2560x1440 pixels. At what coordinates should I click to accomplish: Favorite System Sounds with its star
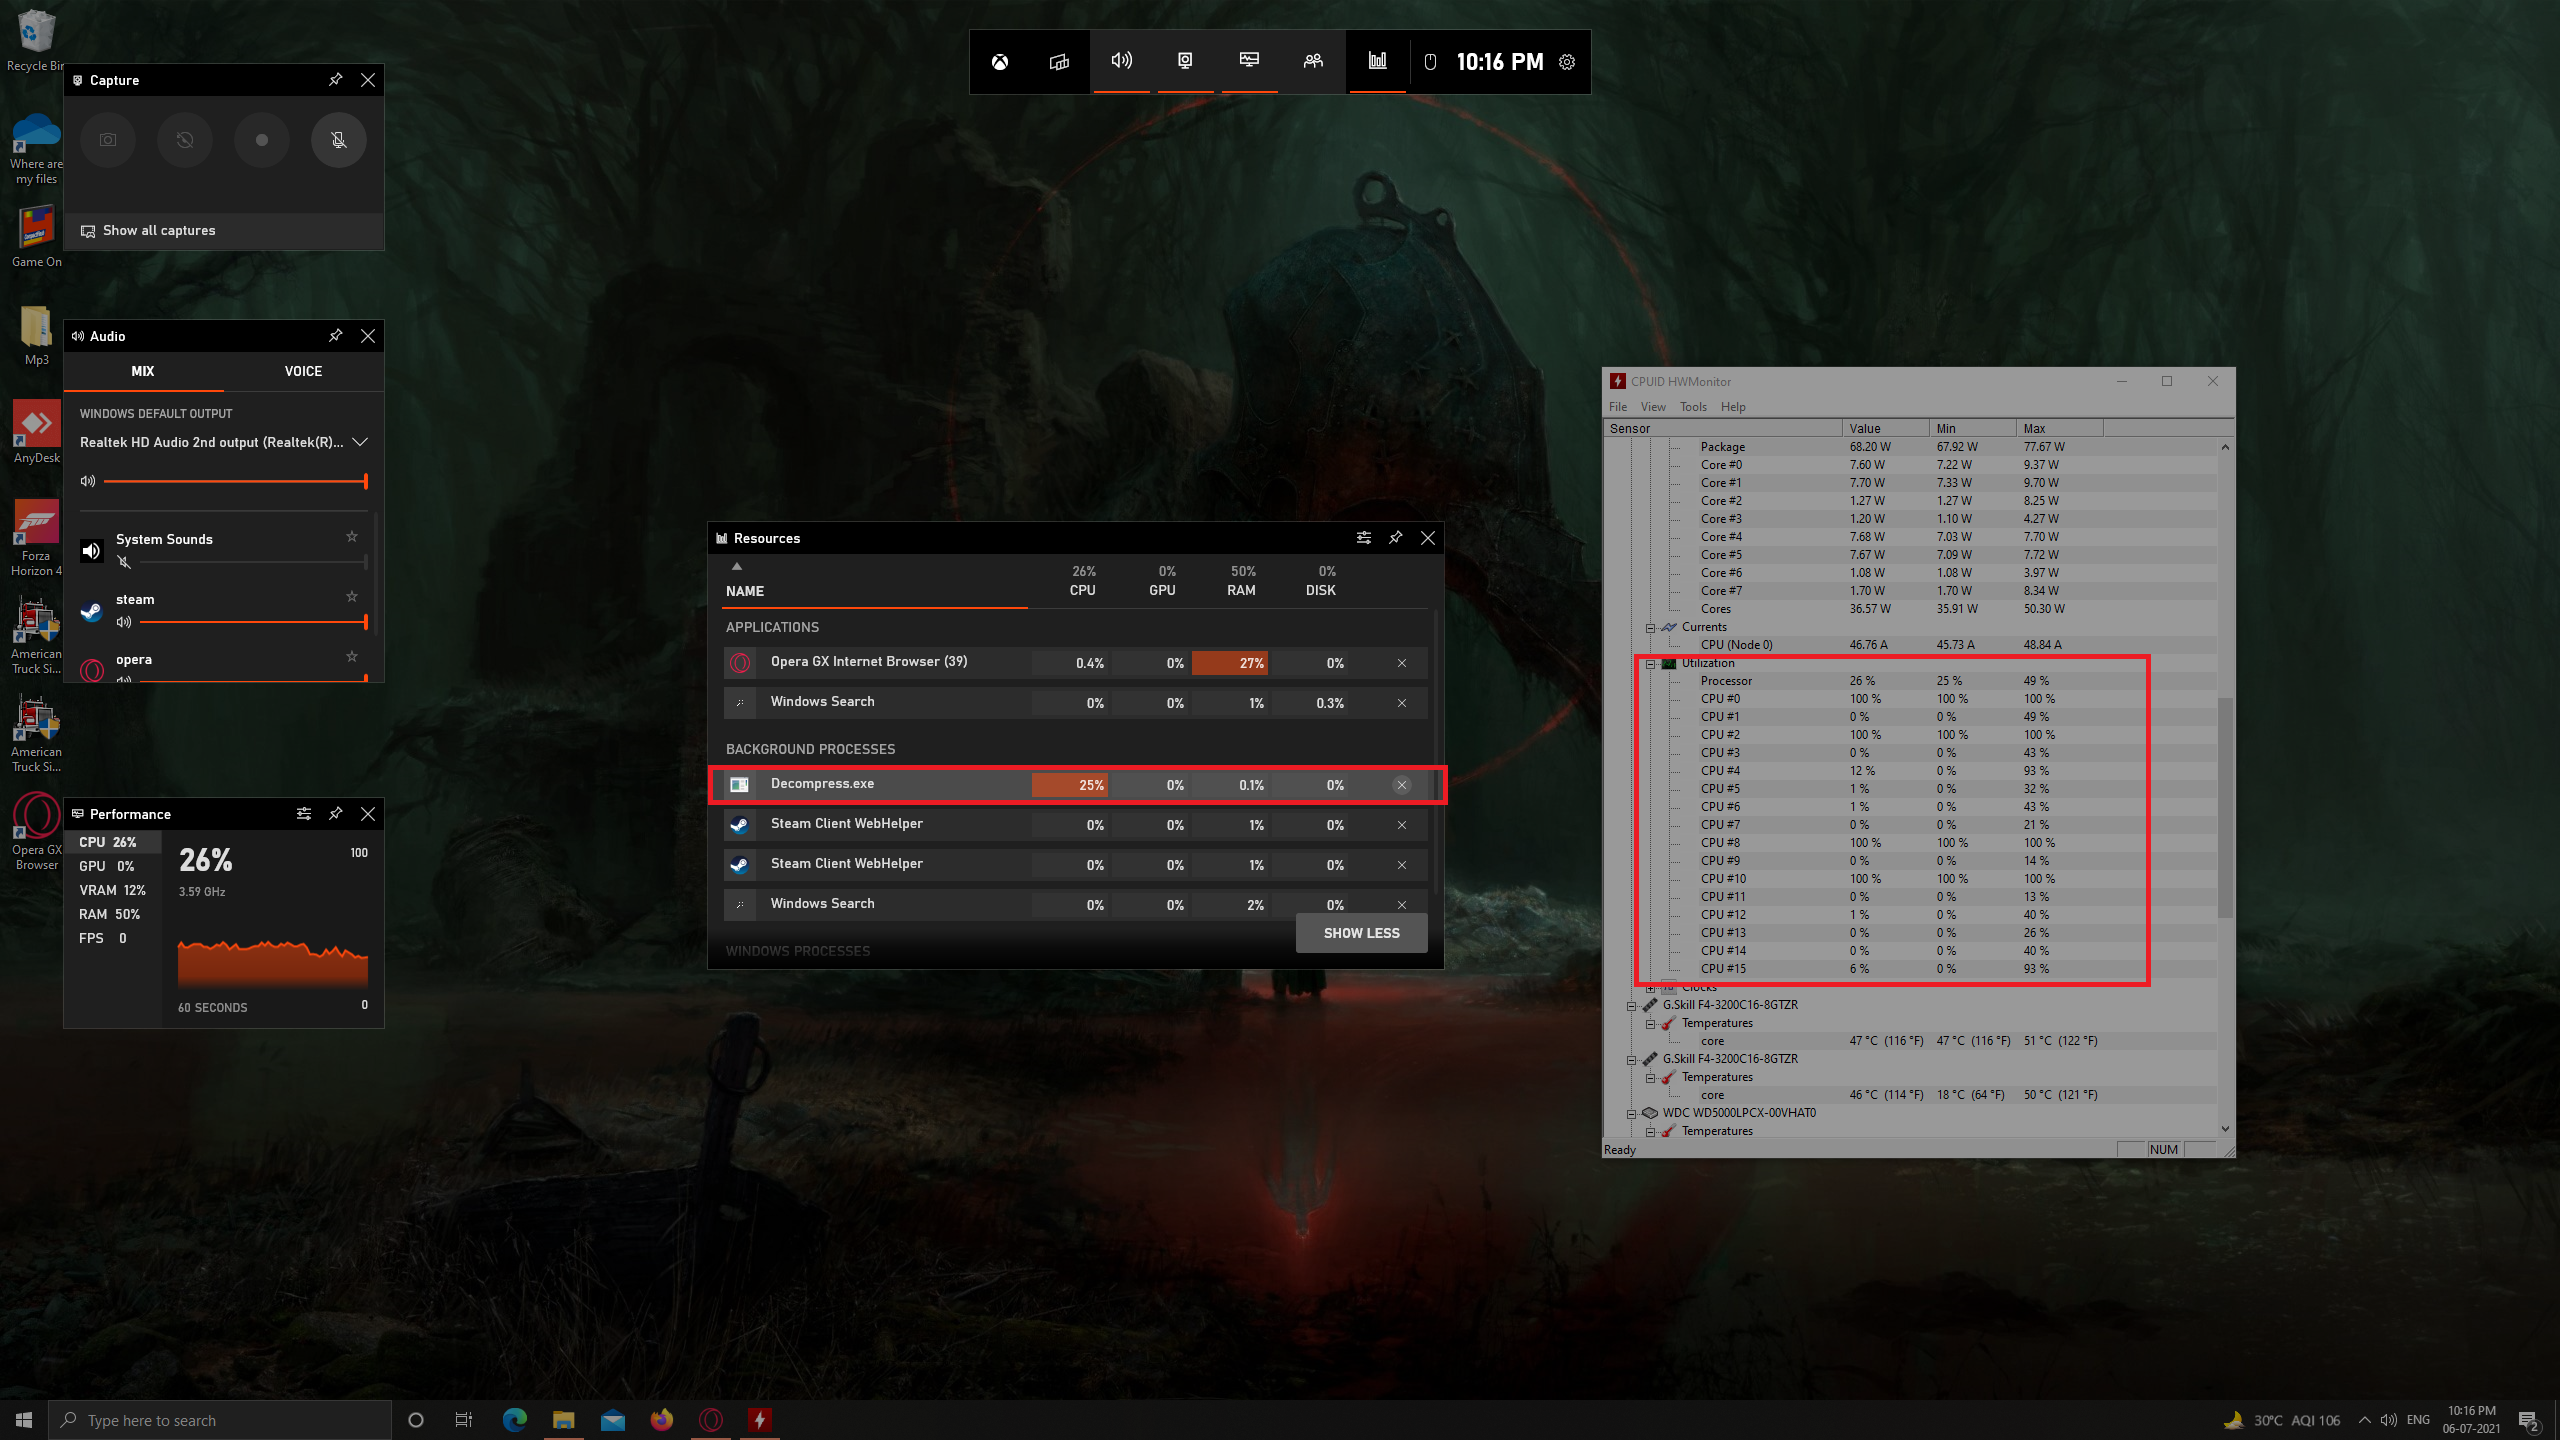(x=352, y=537)
